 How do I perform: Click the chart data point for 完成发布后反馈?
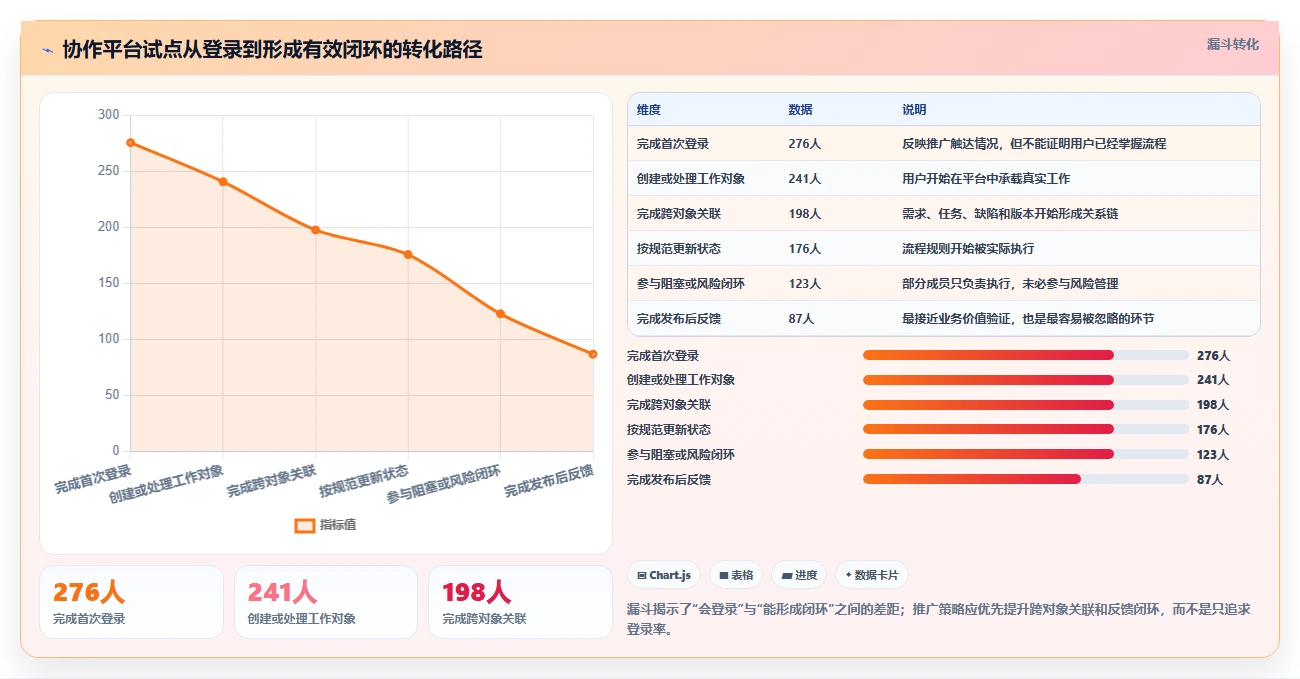593,354
